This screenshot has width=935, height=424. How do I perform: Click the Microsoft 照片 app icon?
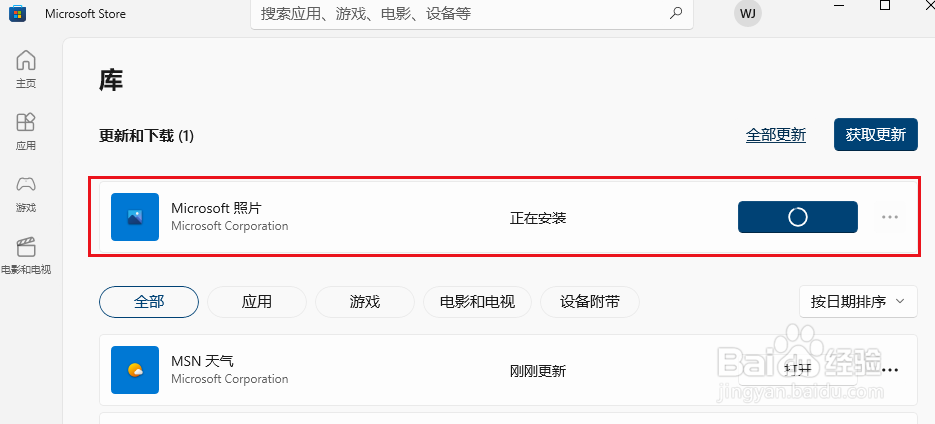(x=135, y=217)
